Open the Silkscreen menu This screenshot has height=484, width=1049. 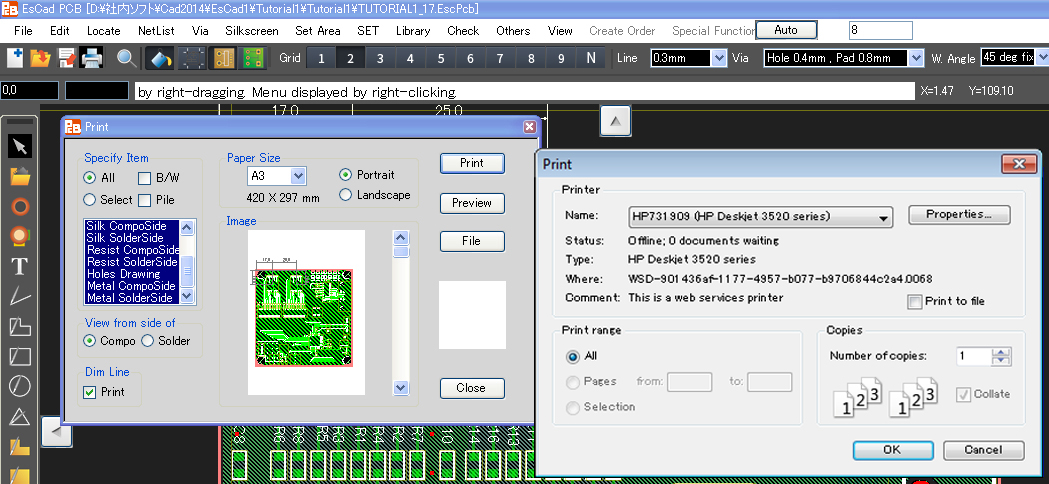pos(252,31)
